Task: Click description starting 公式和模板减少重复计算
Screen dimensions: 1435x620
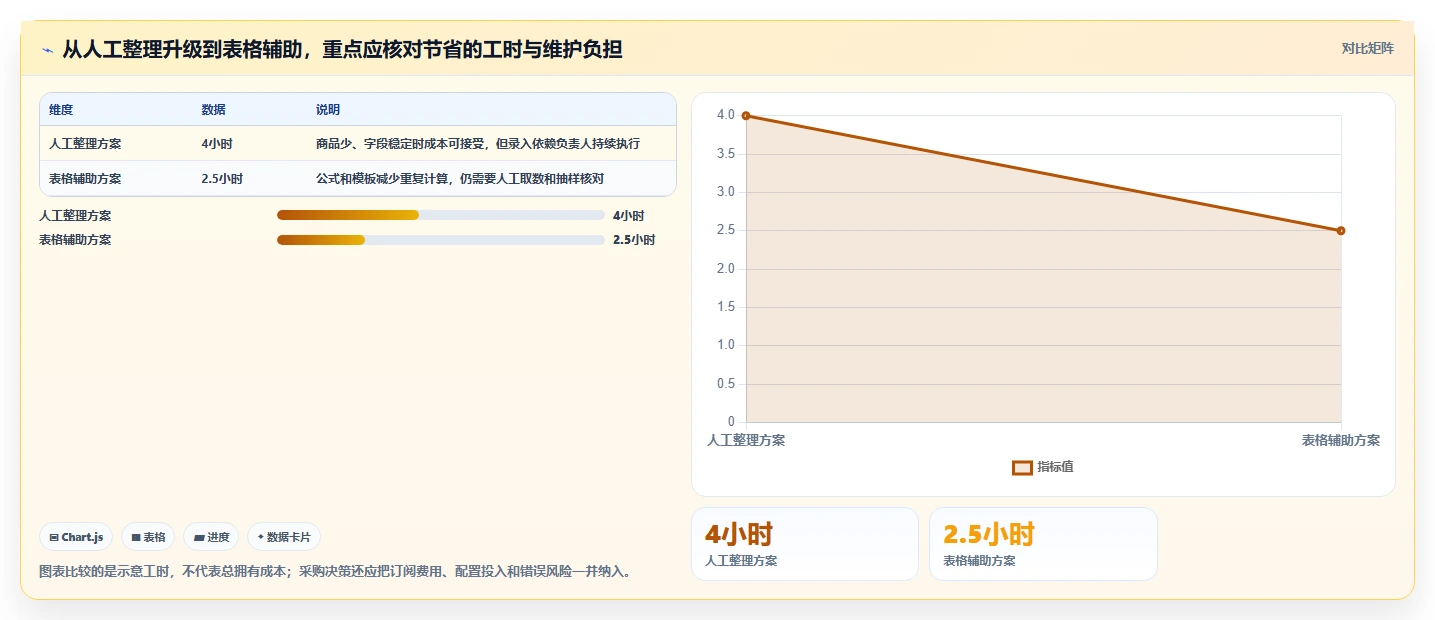Action: (460, 178)
